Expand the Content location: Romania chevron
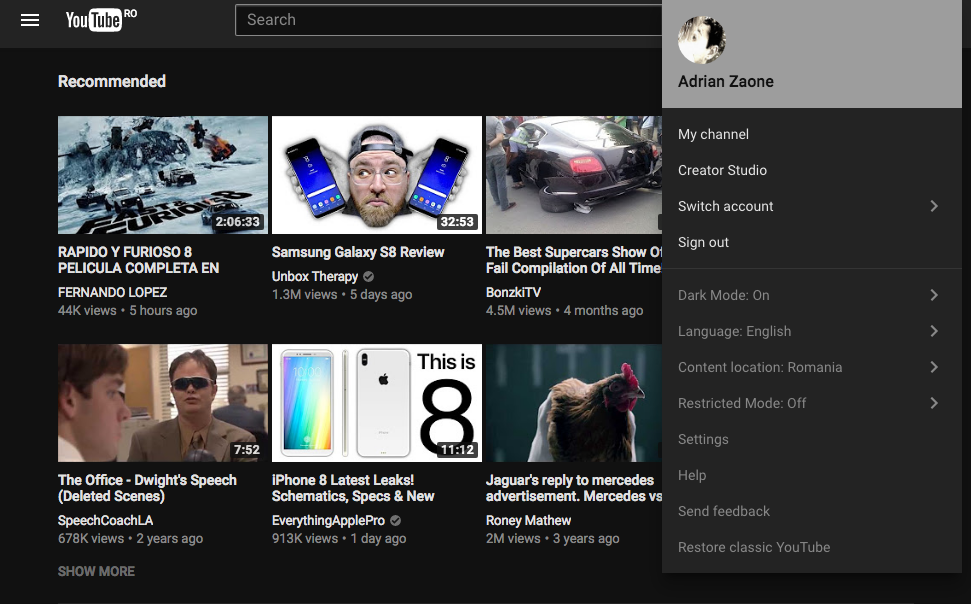971x604 pixels. click(x=934, y=367)
